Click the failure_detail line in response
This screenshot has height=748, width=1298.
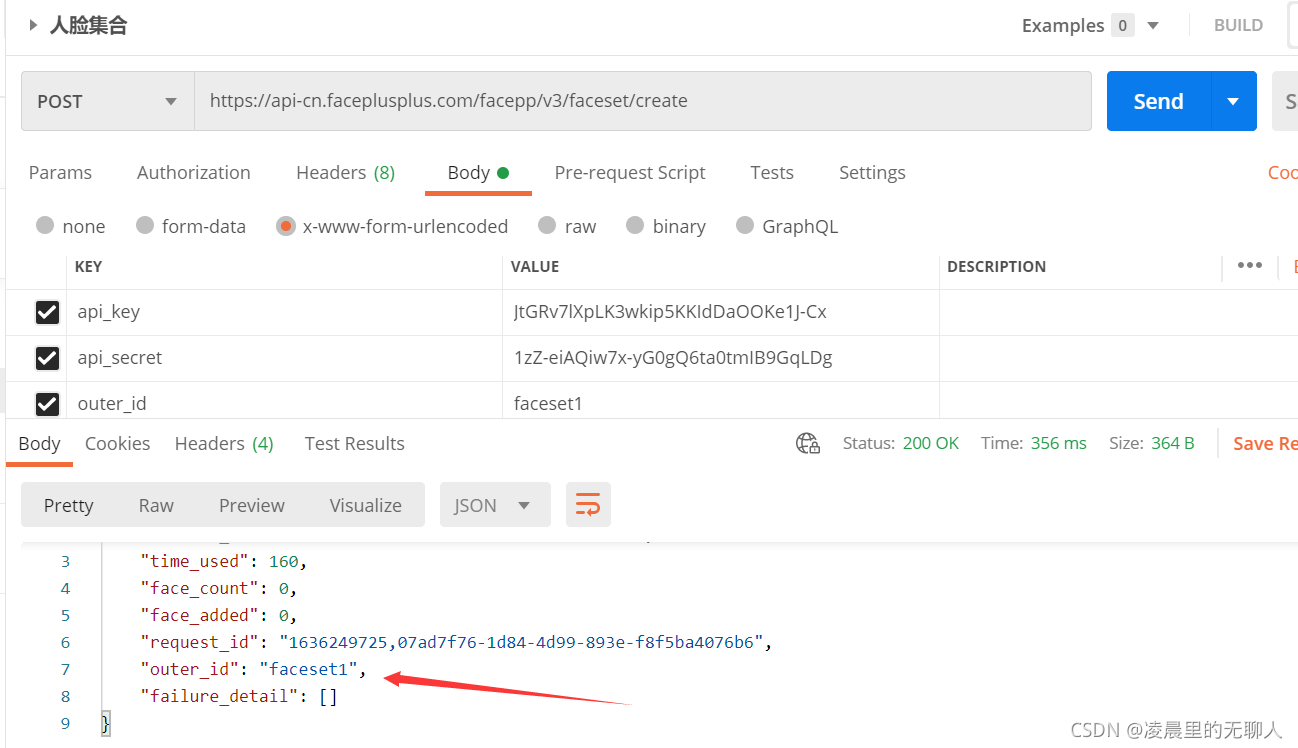click(239, 697)
